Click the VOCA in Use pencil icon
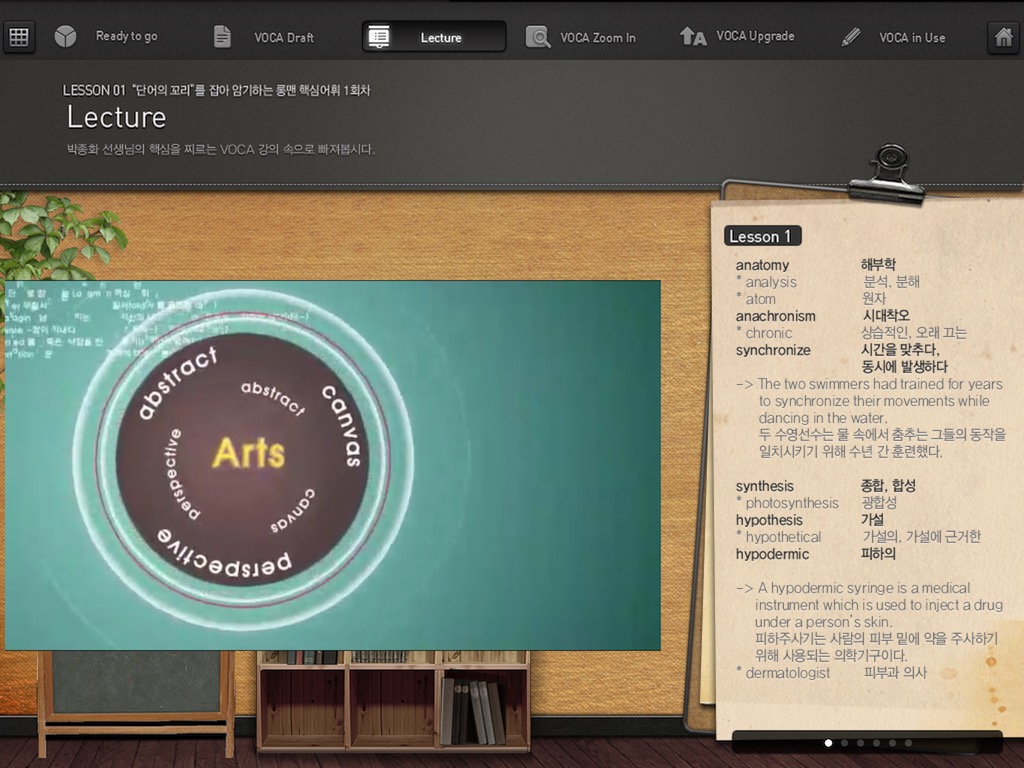The height and width of the screenshot is (768, 1024). pos(851,37)
